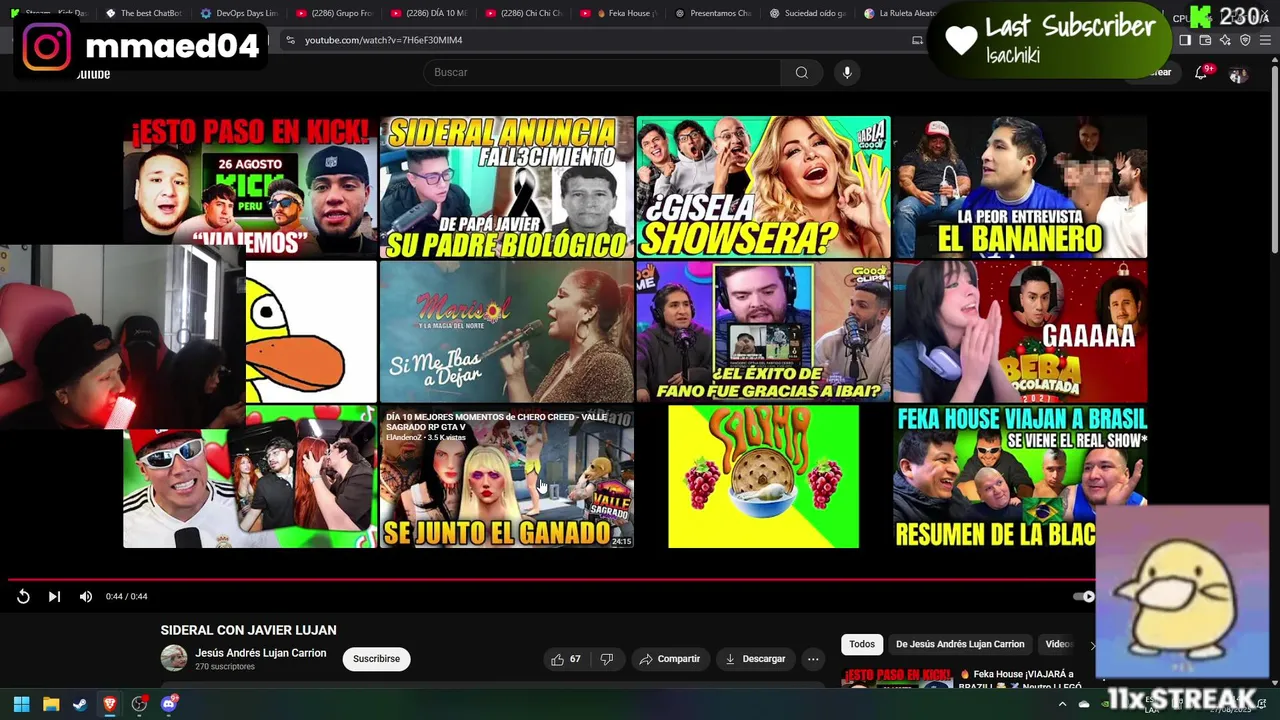Like the video with thumbs up
This screenshot has width=1280, height=720.
[x=566, y=659]
